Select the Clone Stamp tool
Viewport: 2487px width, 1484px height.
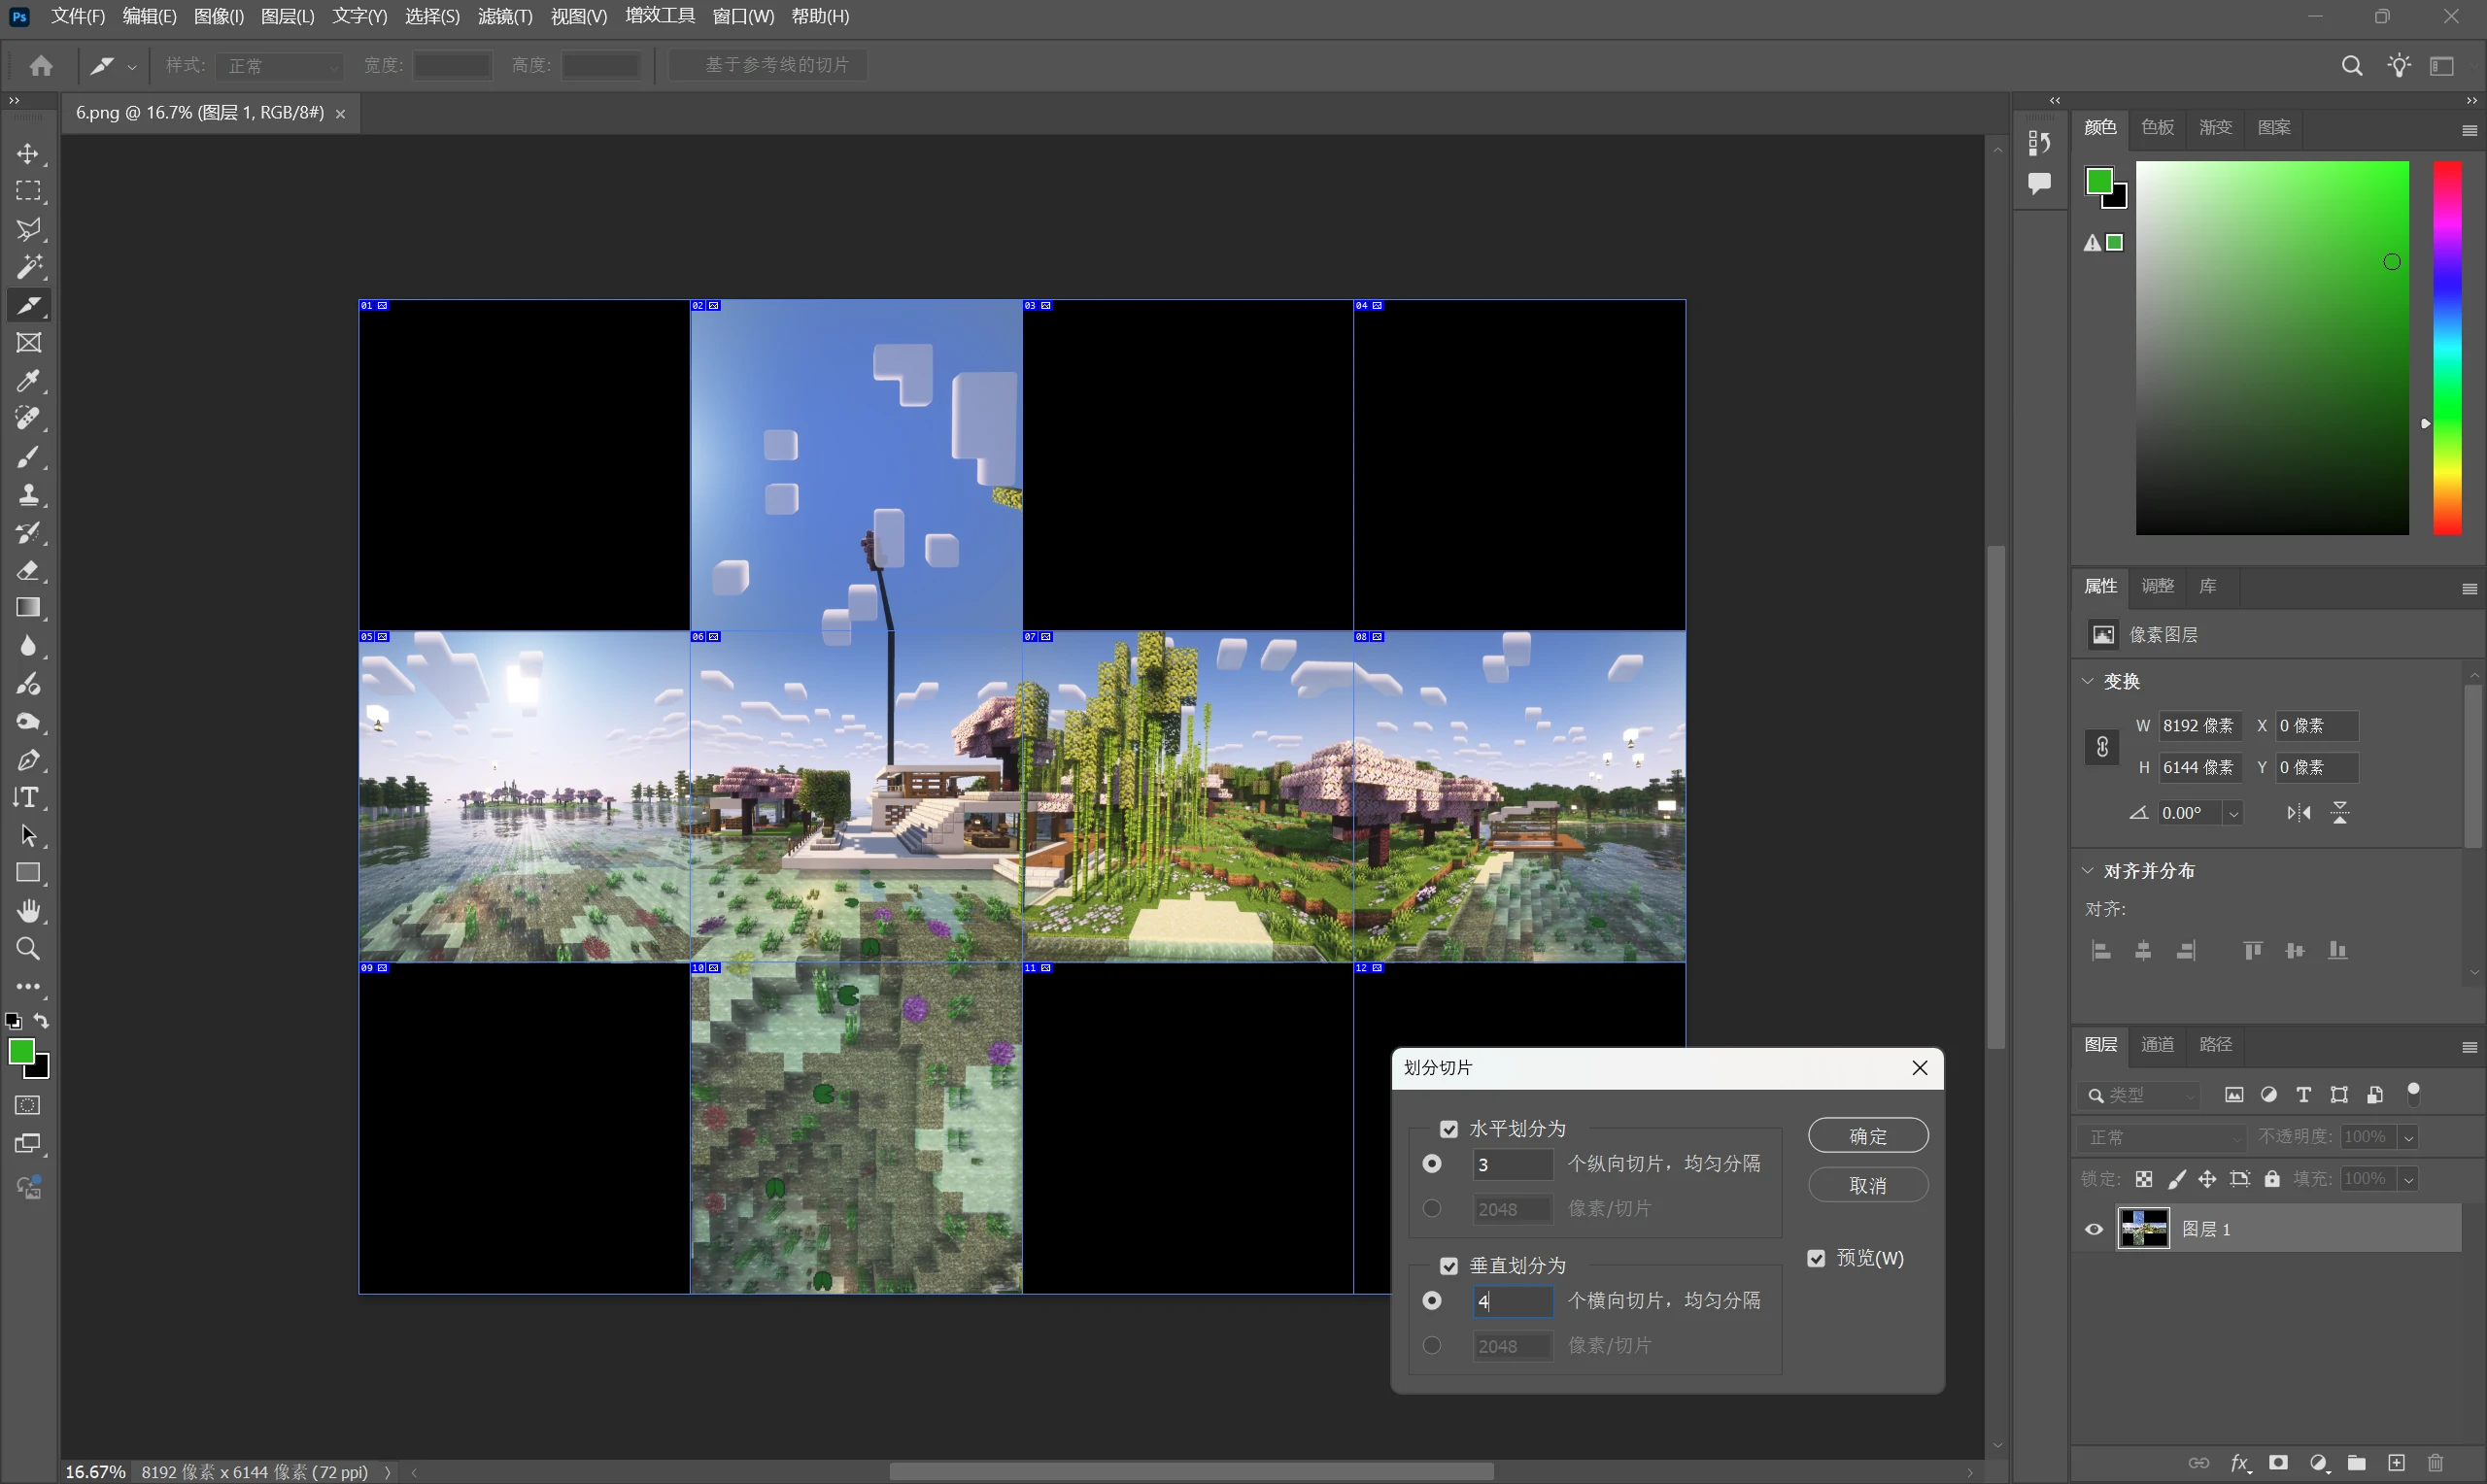coord(28,495)
